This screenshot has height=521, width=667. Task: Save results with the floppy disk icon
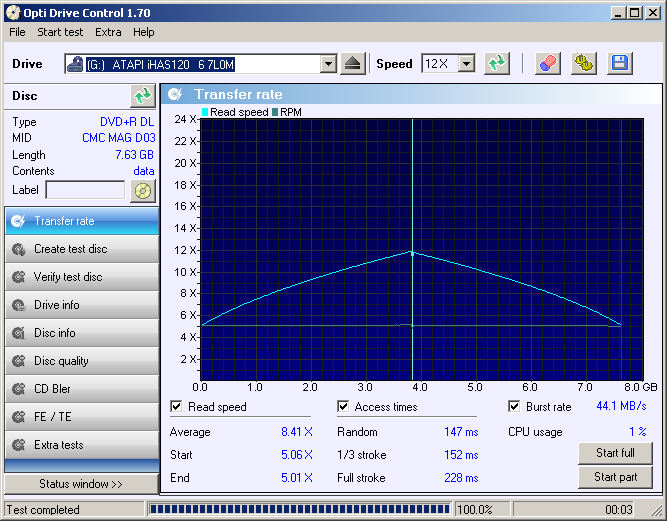pos(620,64)
